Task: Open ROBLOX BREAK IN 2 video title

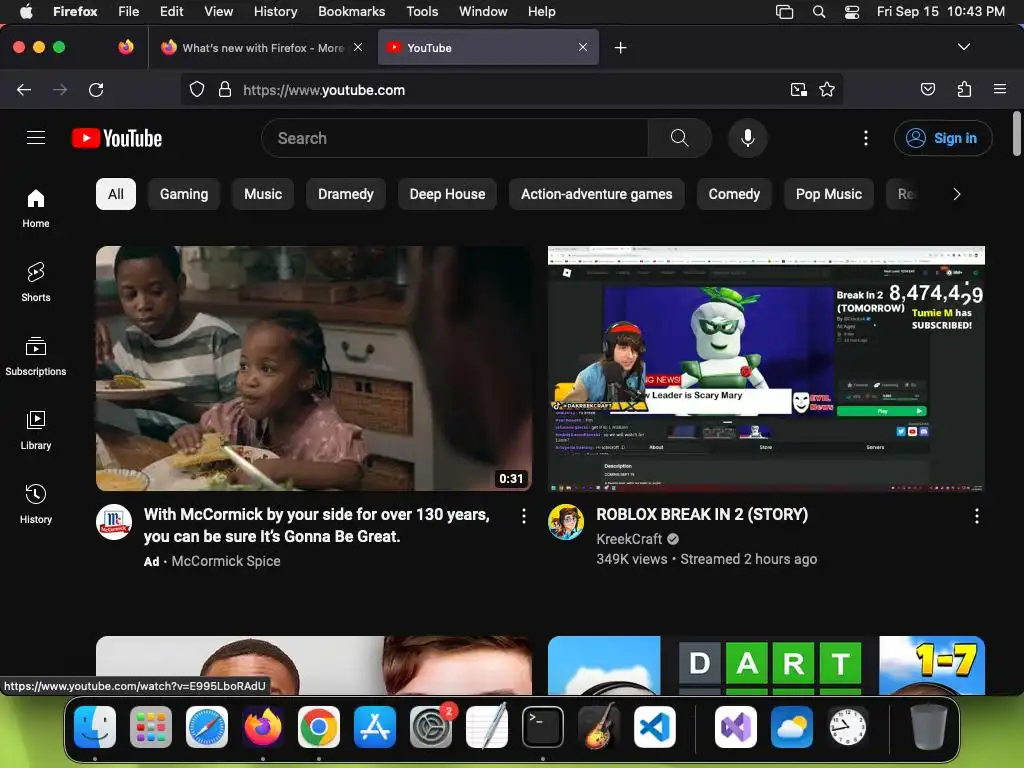Action: (x=702, y=515)
